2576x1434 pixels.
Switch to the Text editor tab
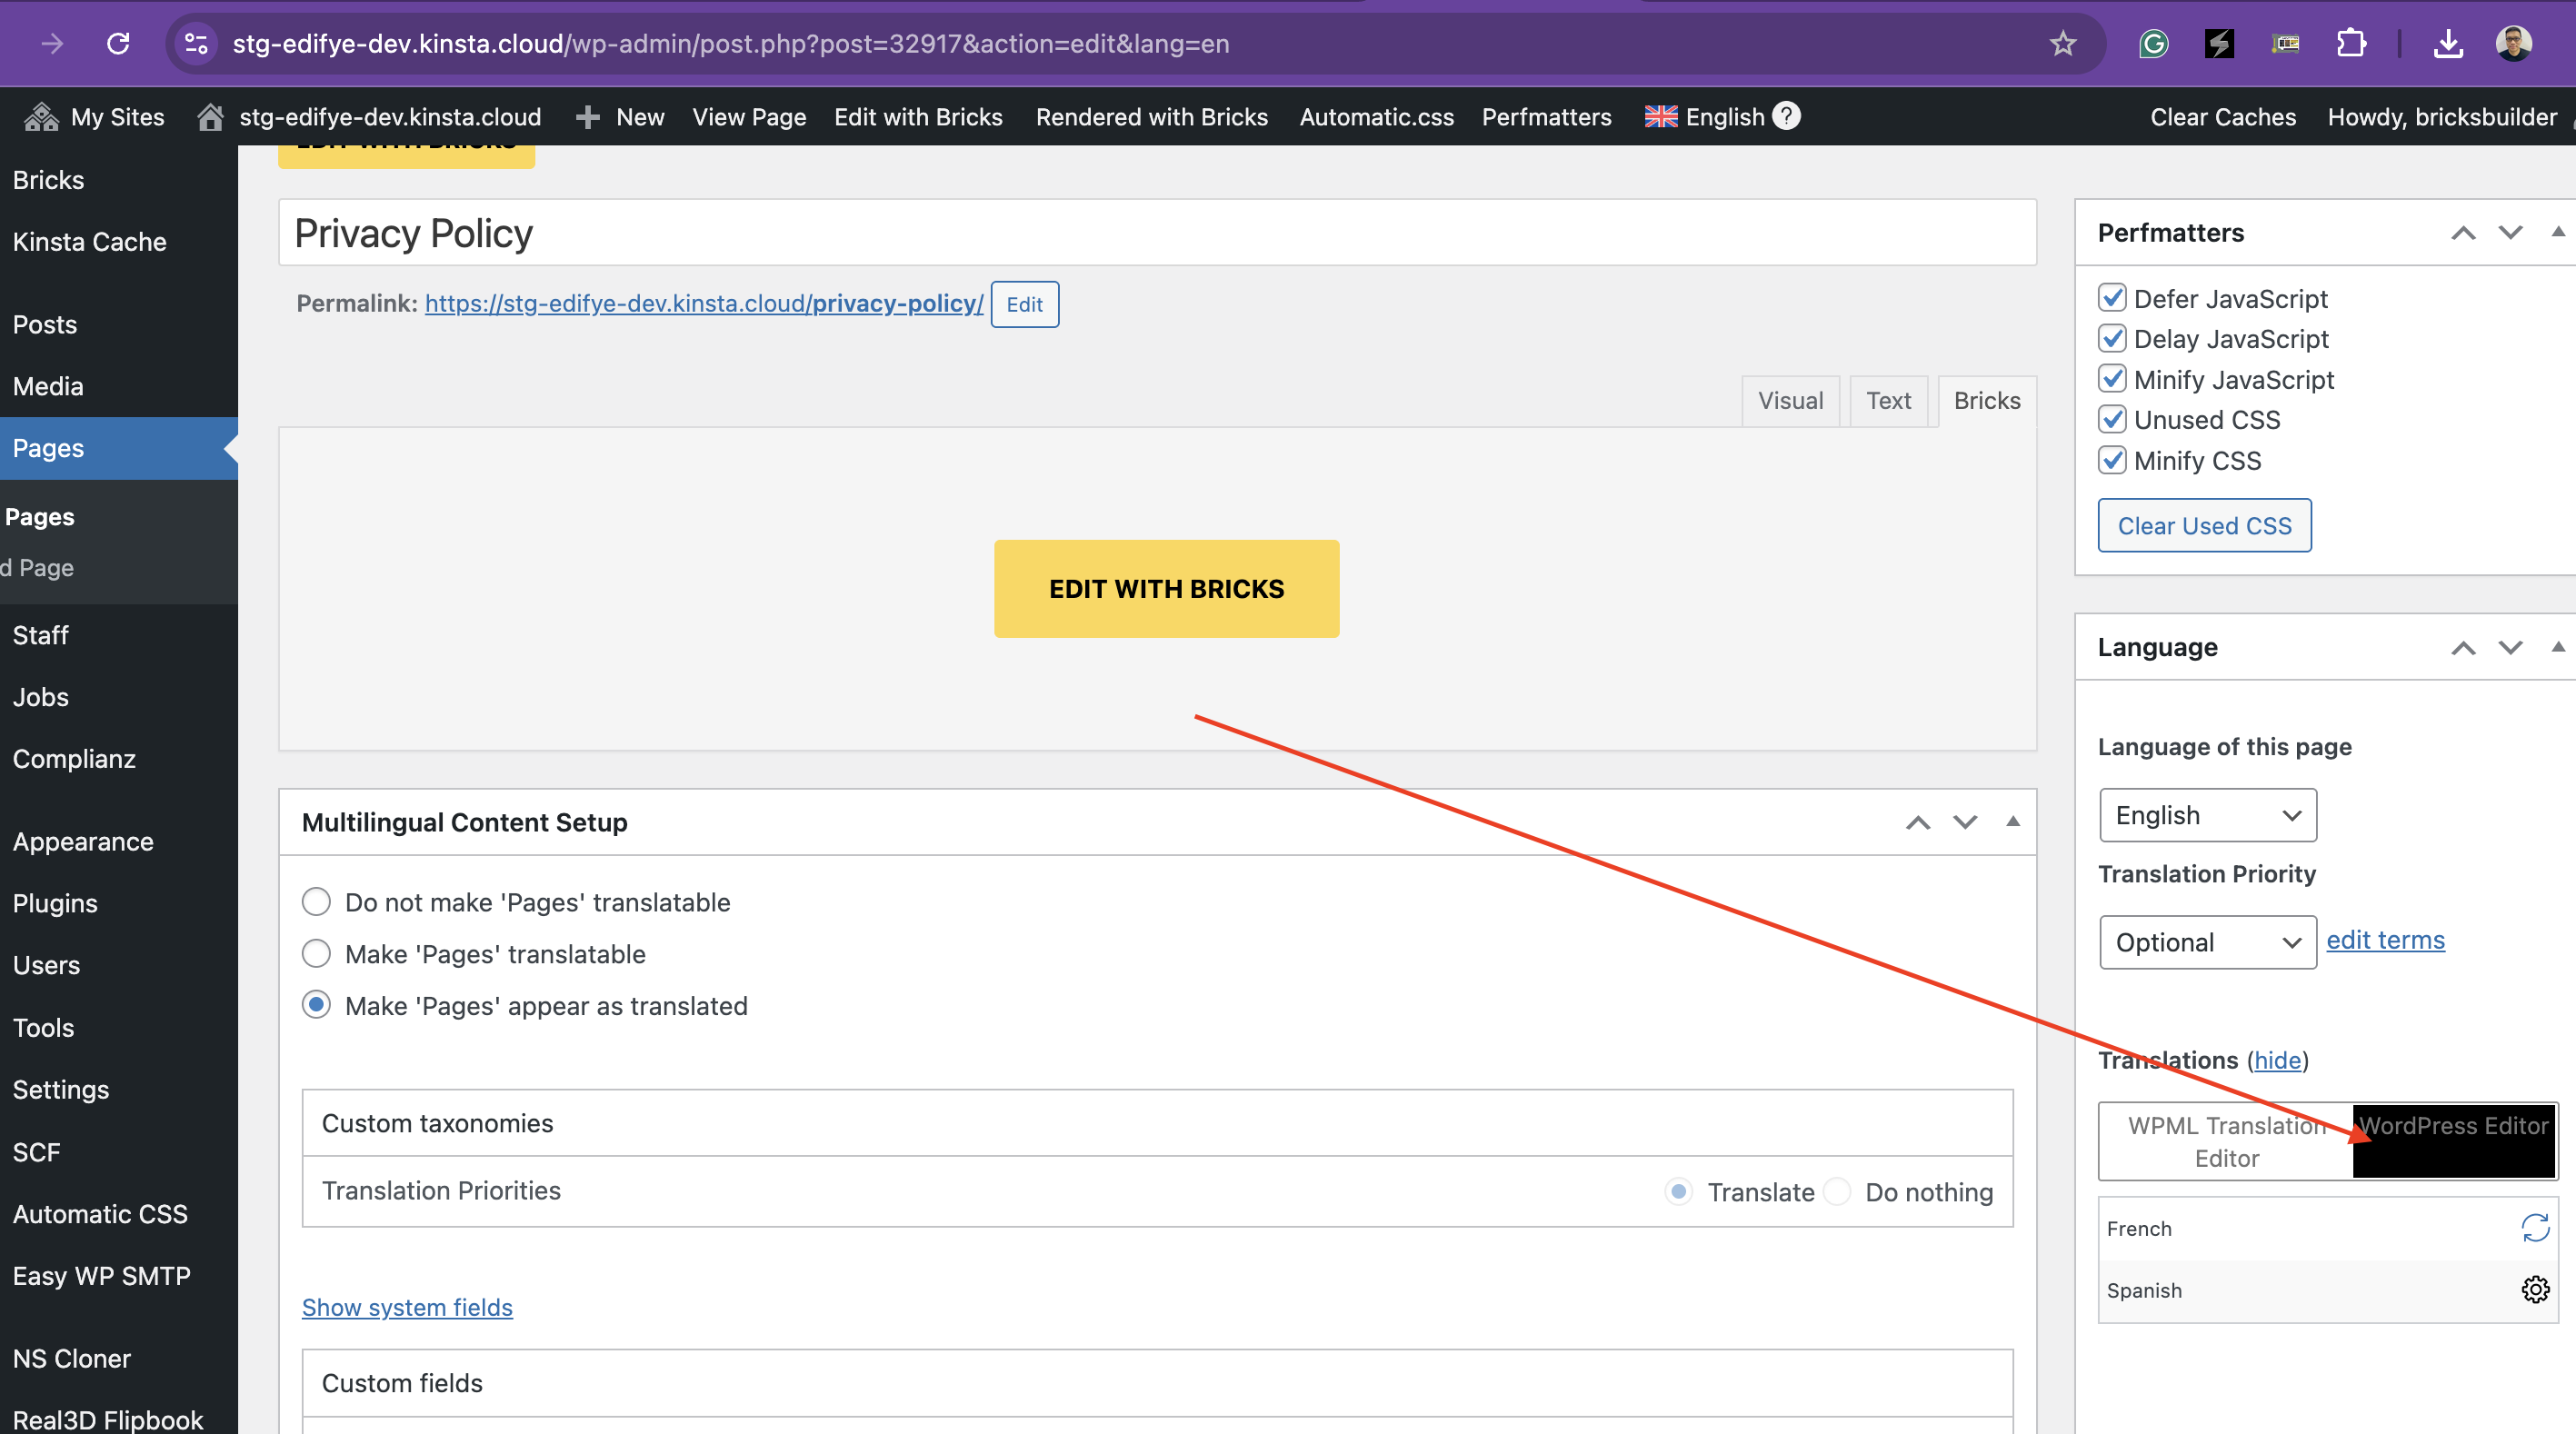click(x=1888, y=401)
